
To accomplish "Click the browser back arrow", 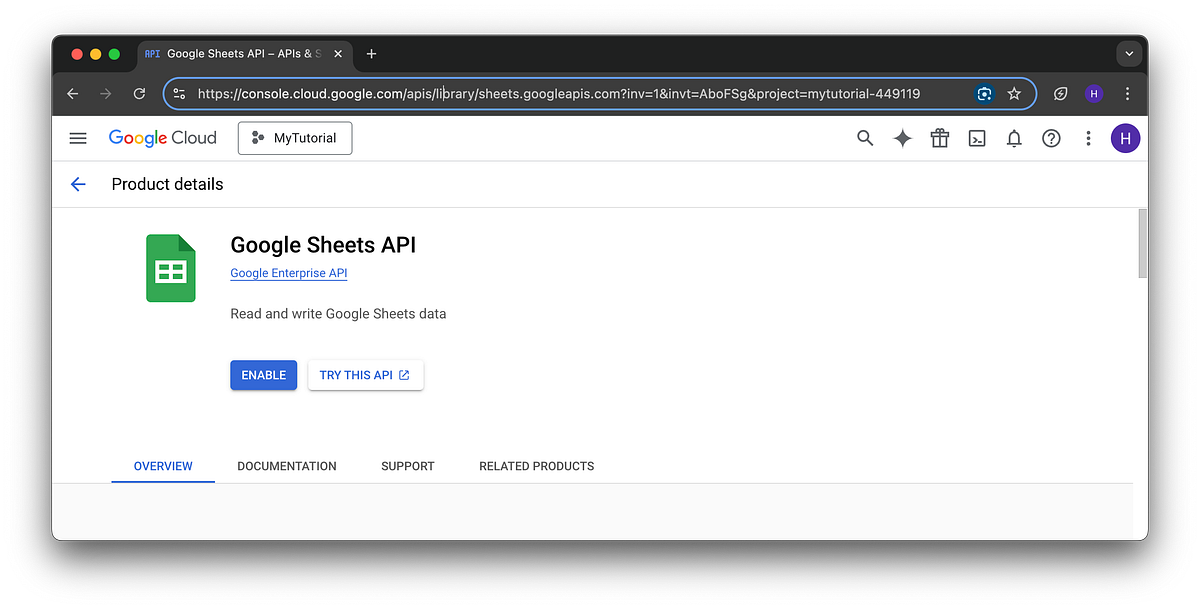I will click(72, 94).
